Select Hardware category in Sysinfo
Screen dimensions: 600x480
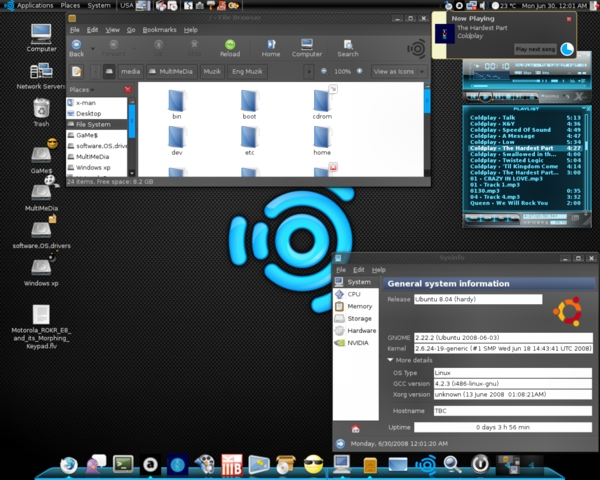tap(356, 331)
